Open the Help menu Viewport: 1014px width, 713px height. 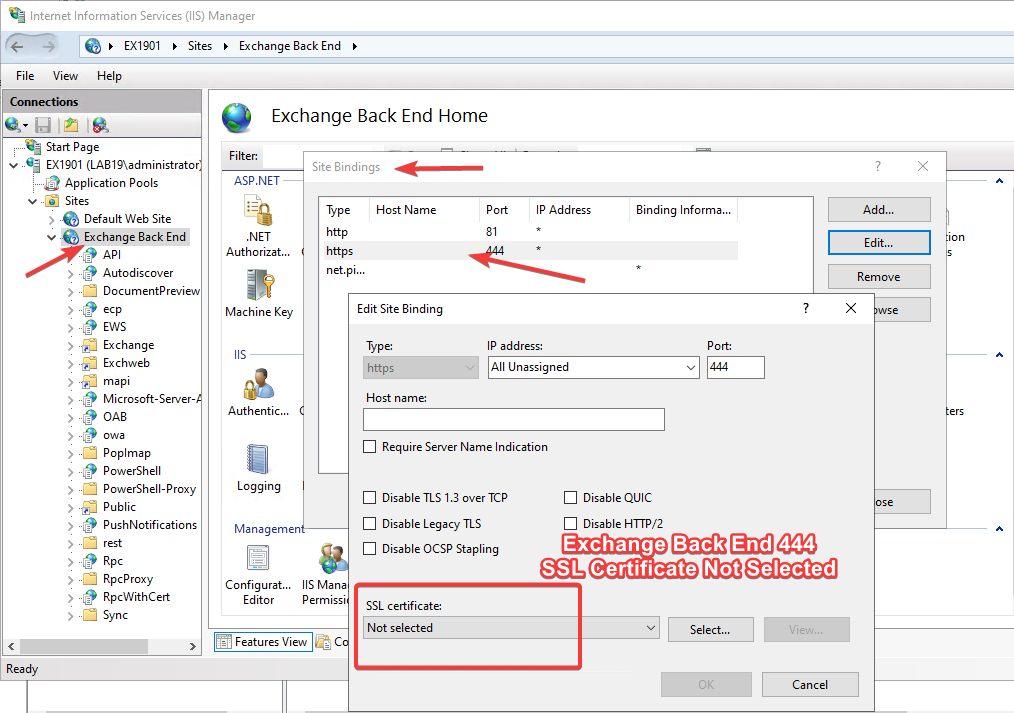(x=109, y=76)
